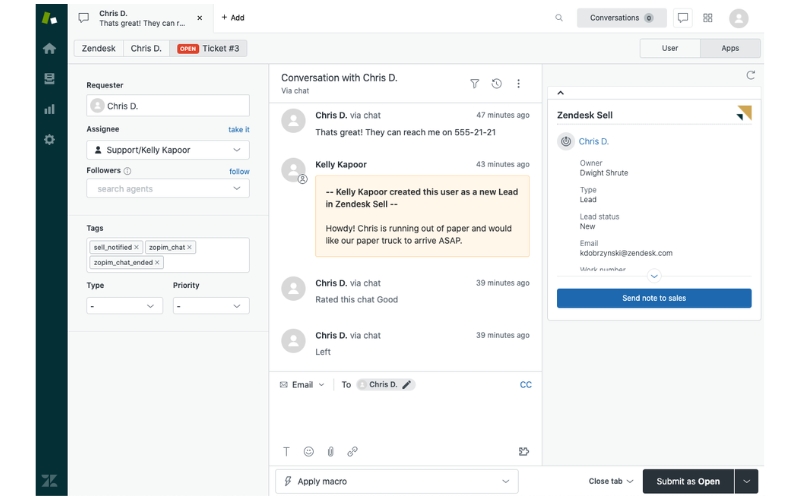Click inside the Tags field

tap(168, 255)
